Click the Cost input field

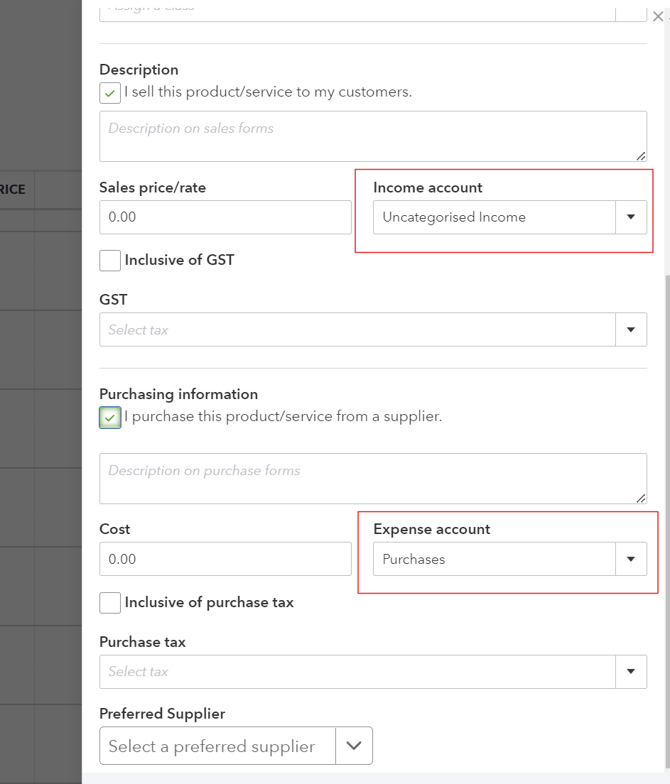click(225, 559)
